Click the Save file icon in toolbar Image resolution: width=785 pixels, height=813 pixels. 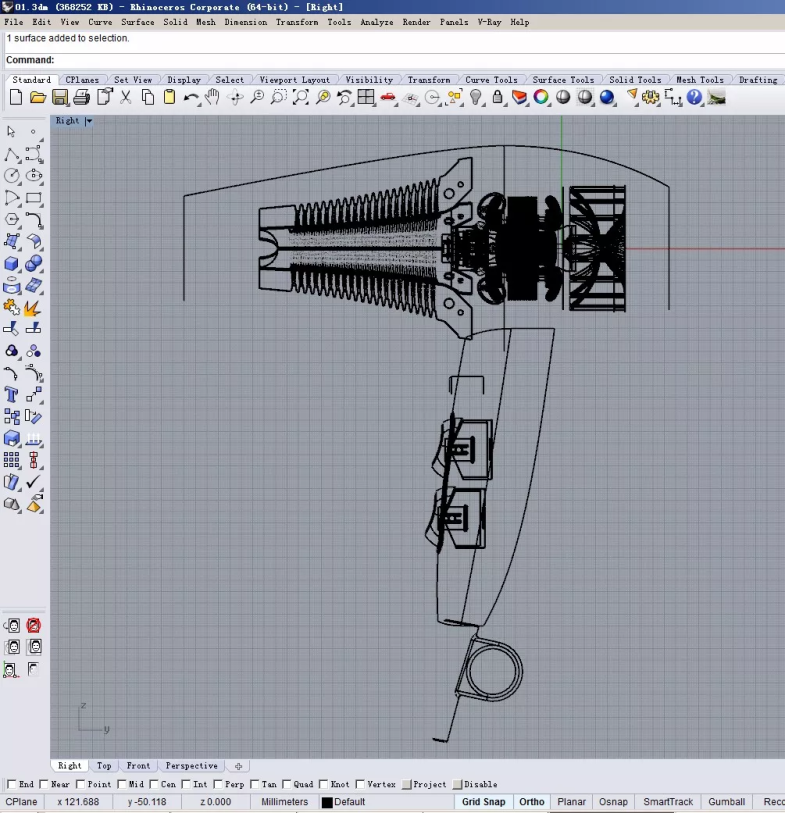(x=60, y=97)
